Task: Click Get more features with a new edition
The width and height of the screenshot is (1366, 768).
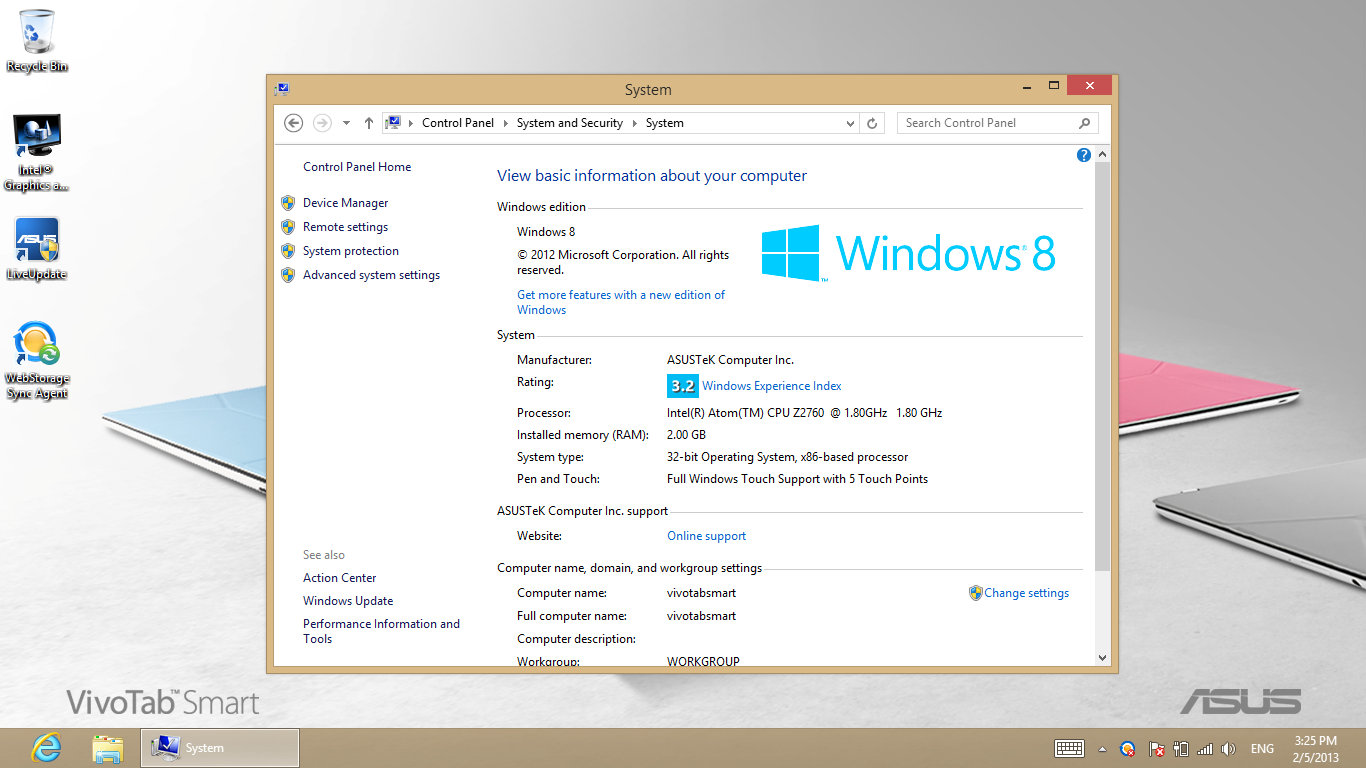Action: pos(621,302)
